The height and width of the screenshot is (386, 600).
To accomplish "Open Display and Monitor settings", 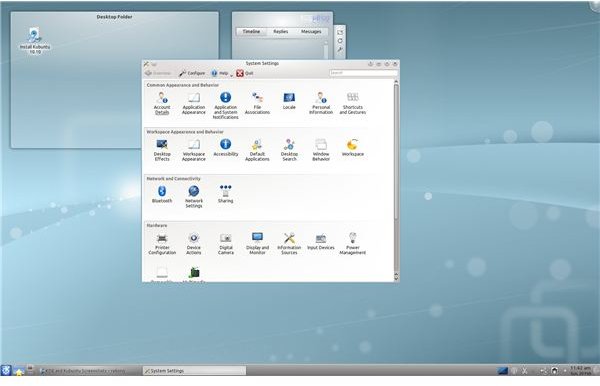I will [x=257, y=243].
